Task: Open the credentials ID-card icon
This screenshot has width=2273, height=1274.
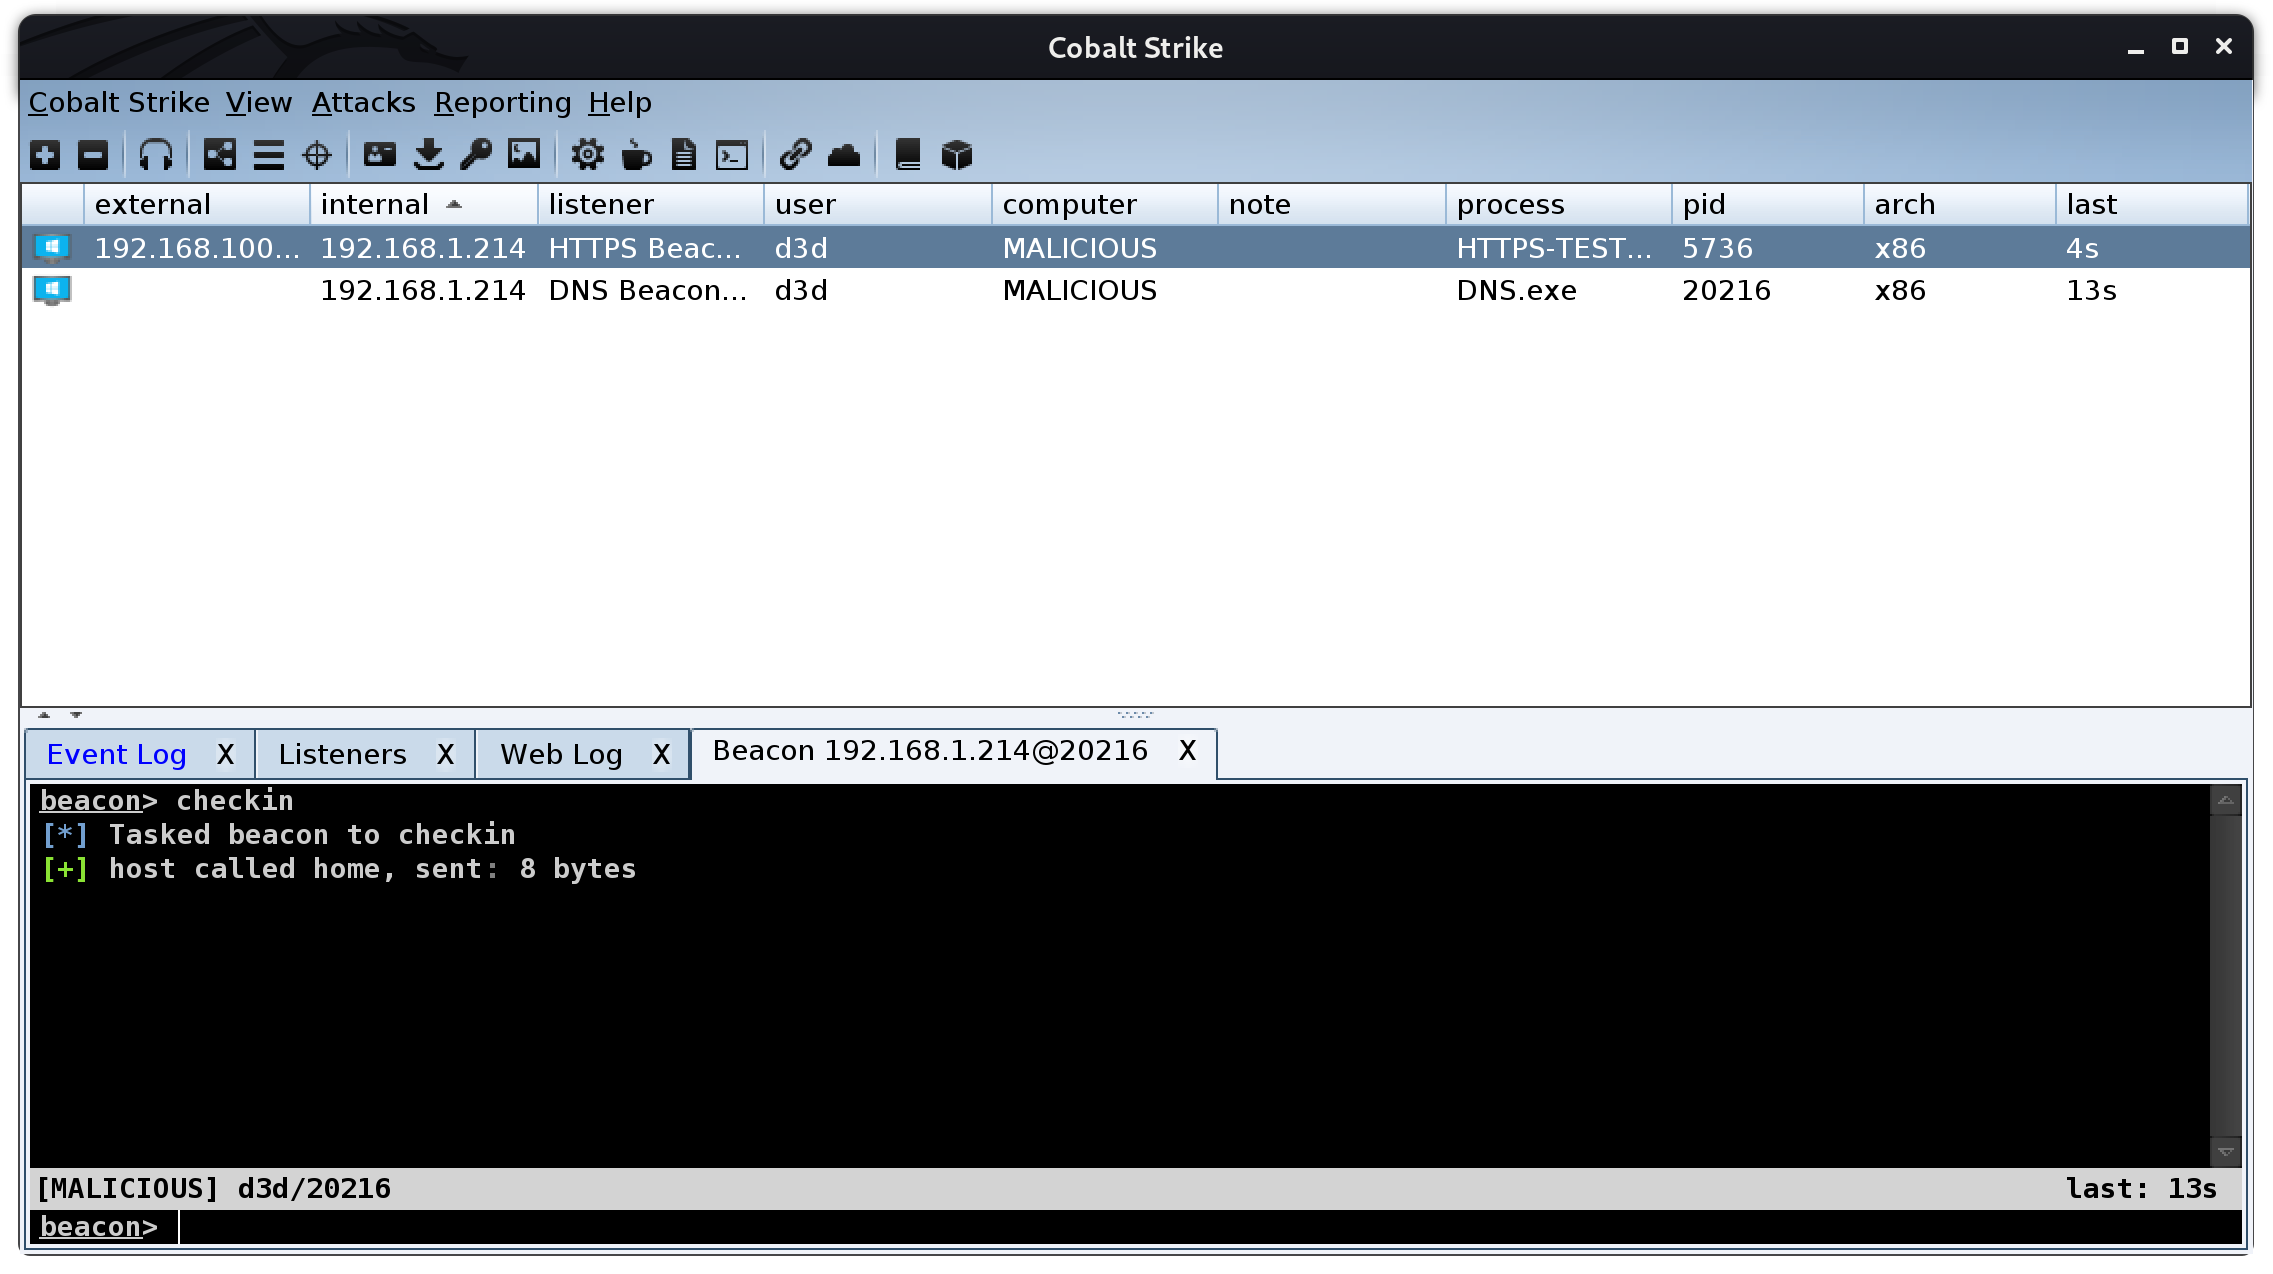Action: coord(380,155)
